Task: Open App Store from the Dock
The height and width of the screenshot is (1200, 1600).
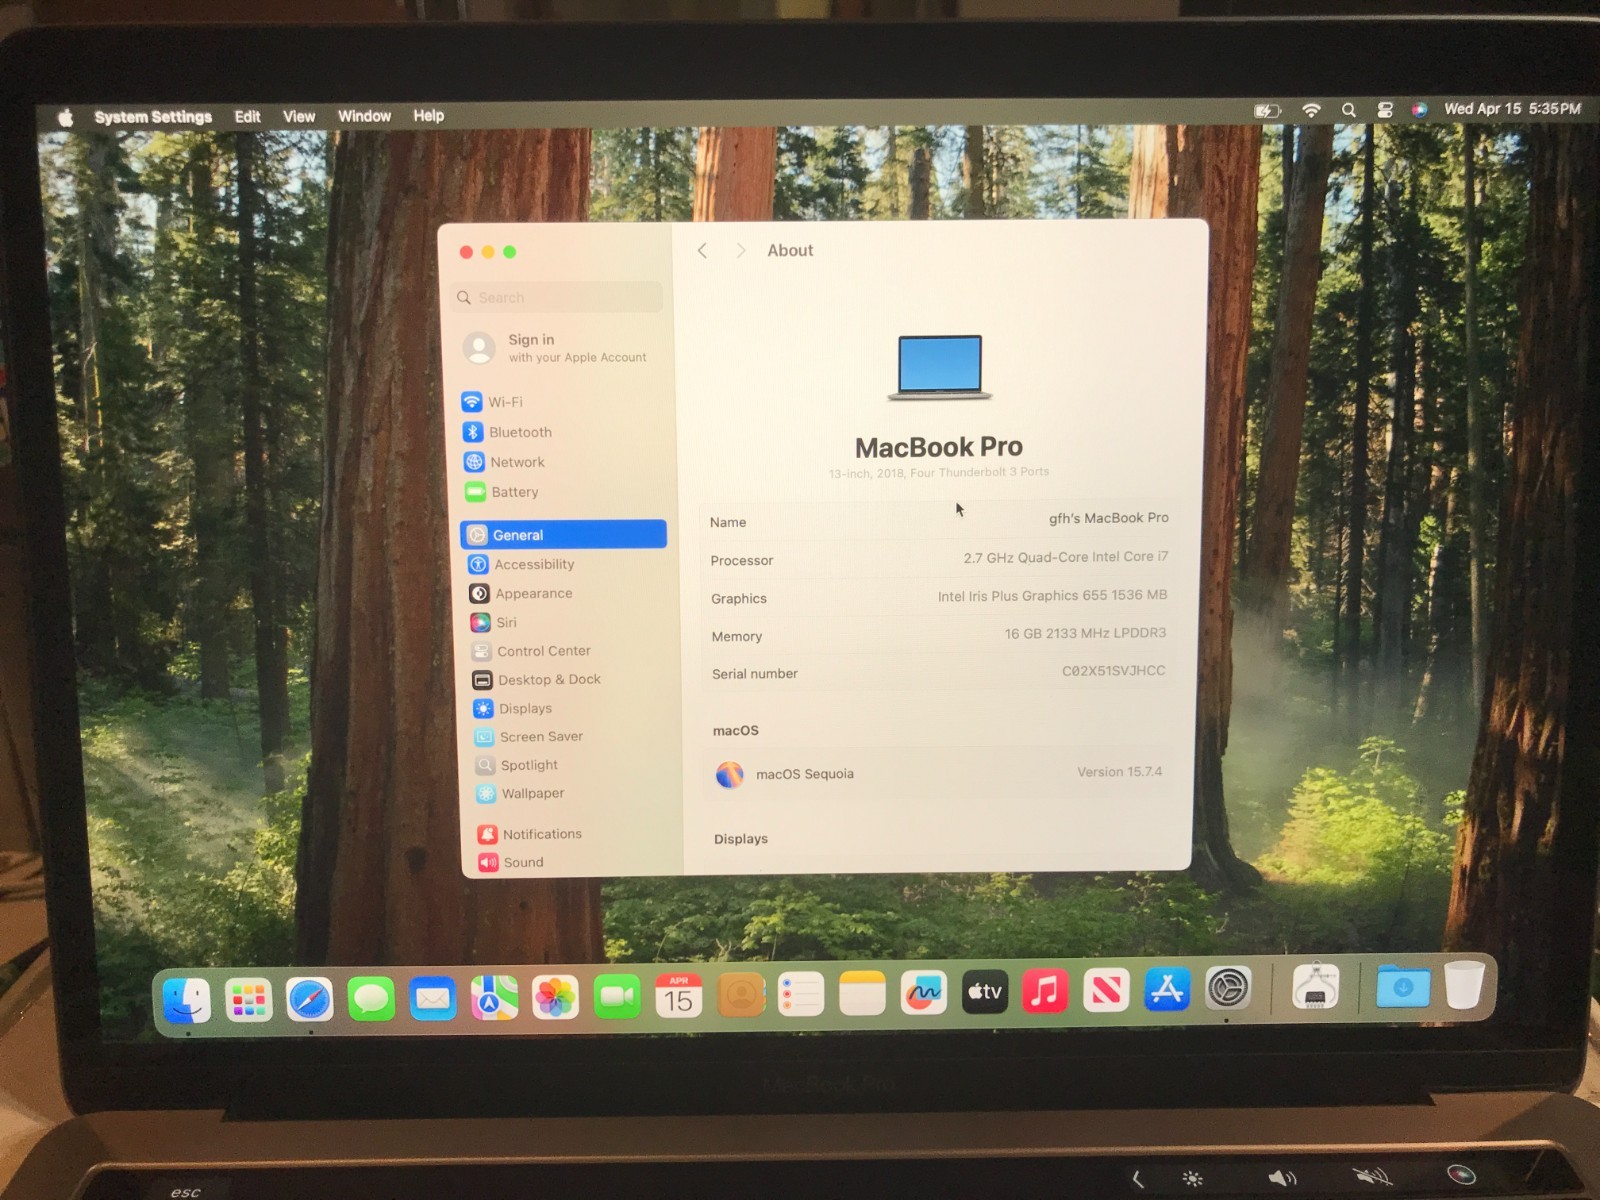Action: tap(1167, 989)
